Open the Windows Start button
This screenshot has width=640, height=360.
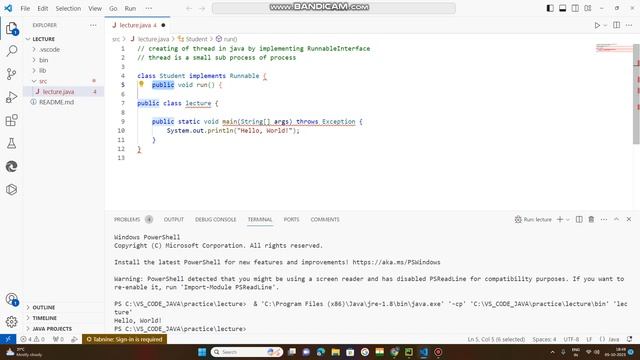(x=202, y=352)
